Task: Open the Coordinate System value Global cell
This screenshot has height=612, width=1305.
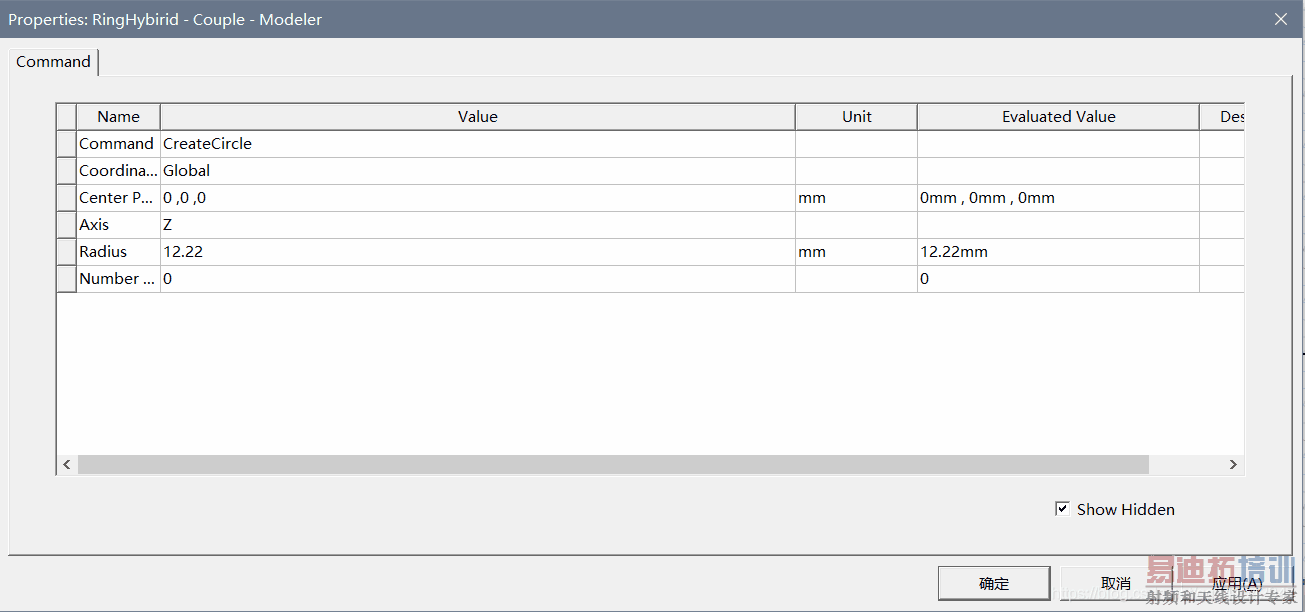Action: point(478,171)
